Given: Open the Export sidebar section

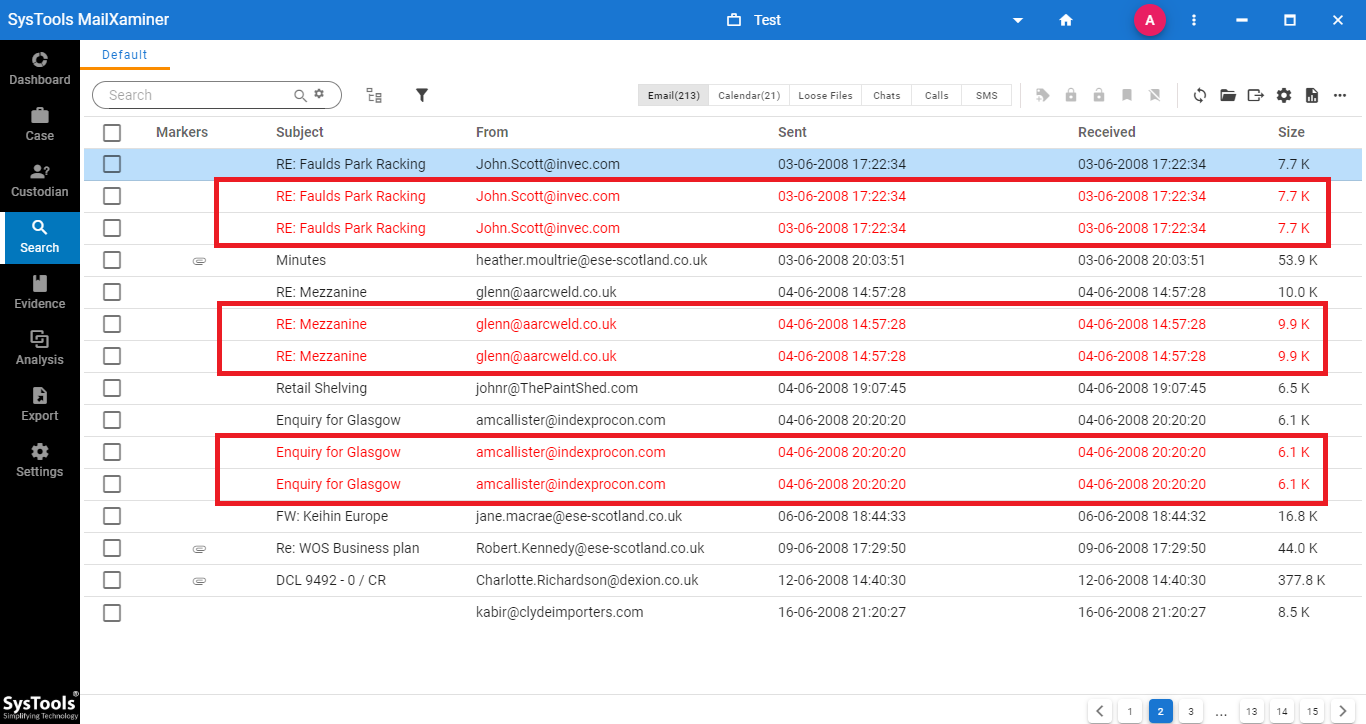Looking at the screenshot, I should click(40, 405).
